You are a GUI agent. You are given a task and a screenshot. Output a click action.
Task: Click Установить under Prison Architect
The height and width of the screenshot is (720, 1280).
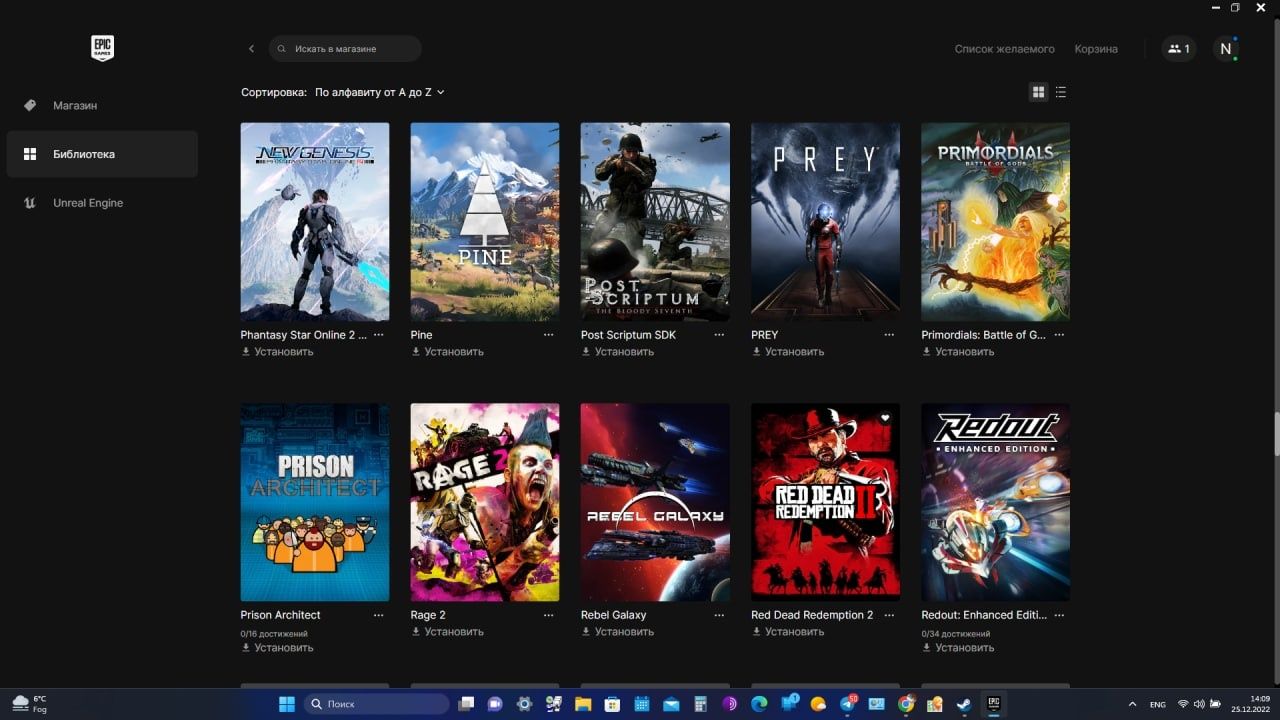click(x=278, y=648)
